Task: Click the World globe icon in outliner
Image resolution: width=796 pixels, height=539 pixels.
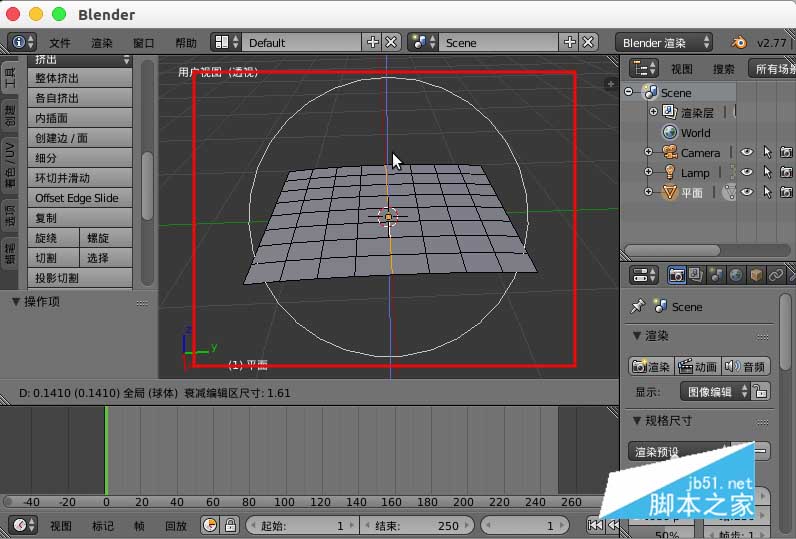Action: pos(670,132)
